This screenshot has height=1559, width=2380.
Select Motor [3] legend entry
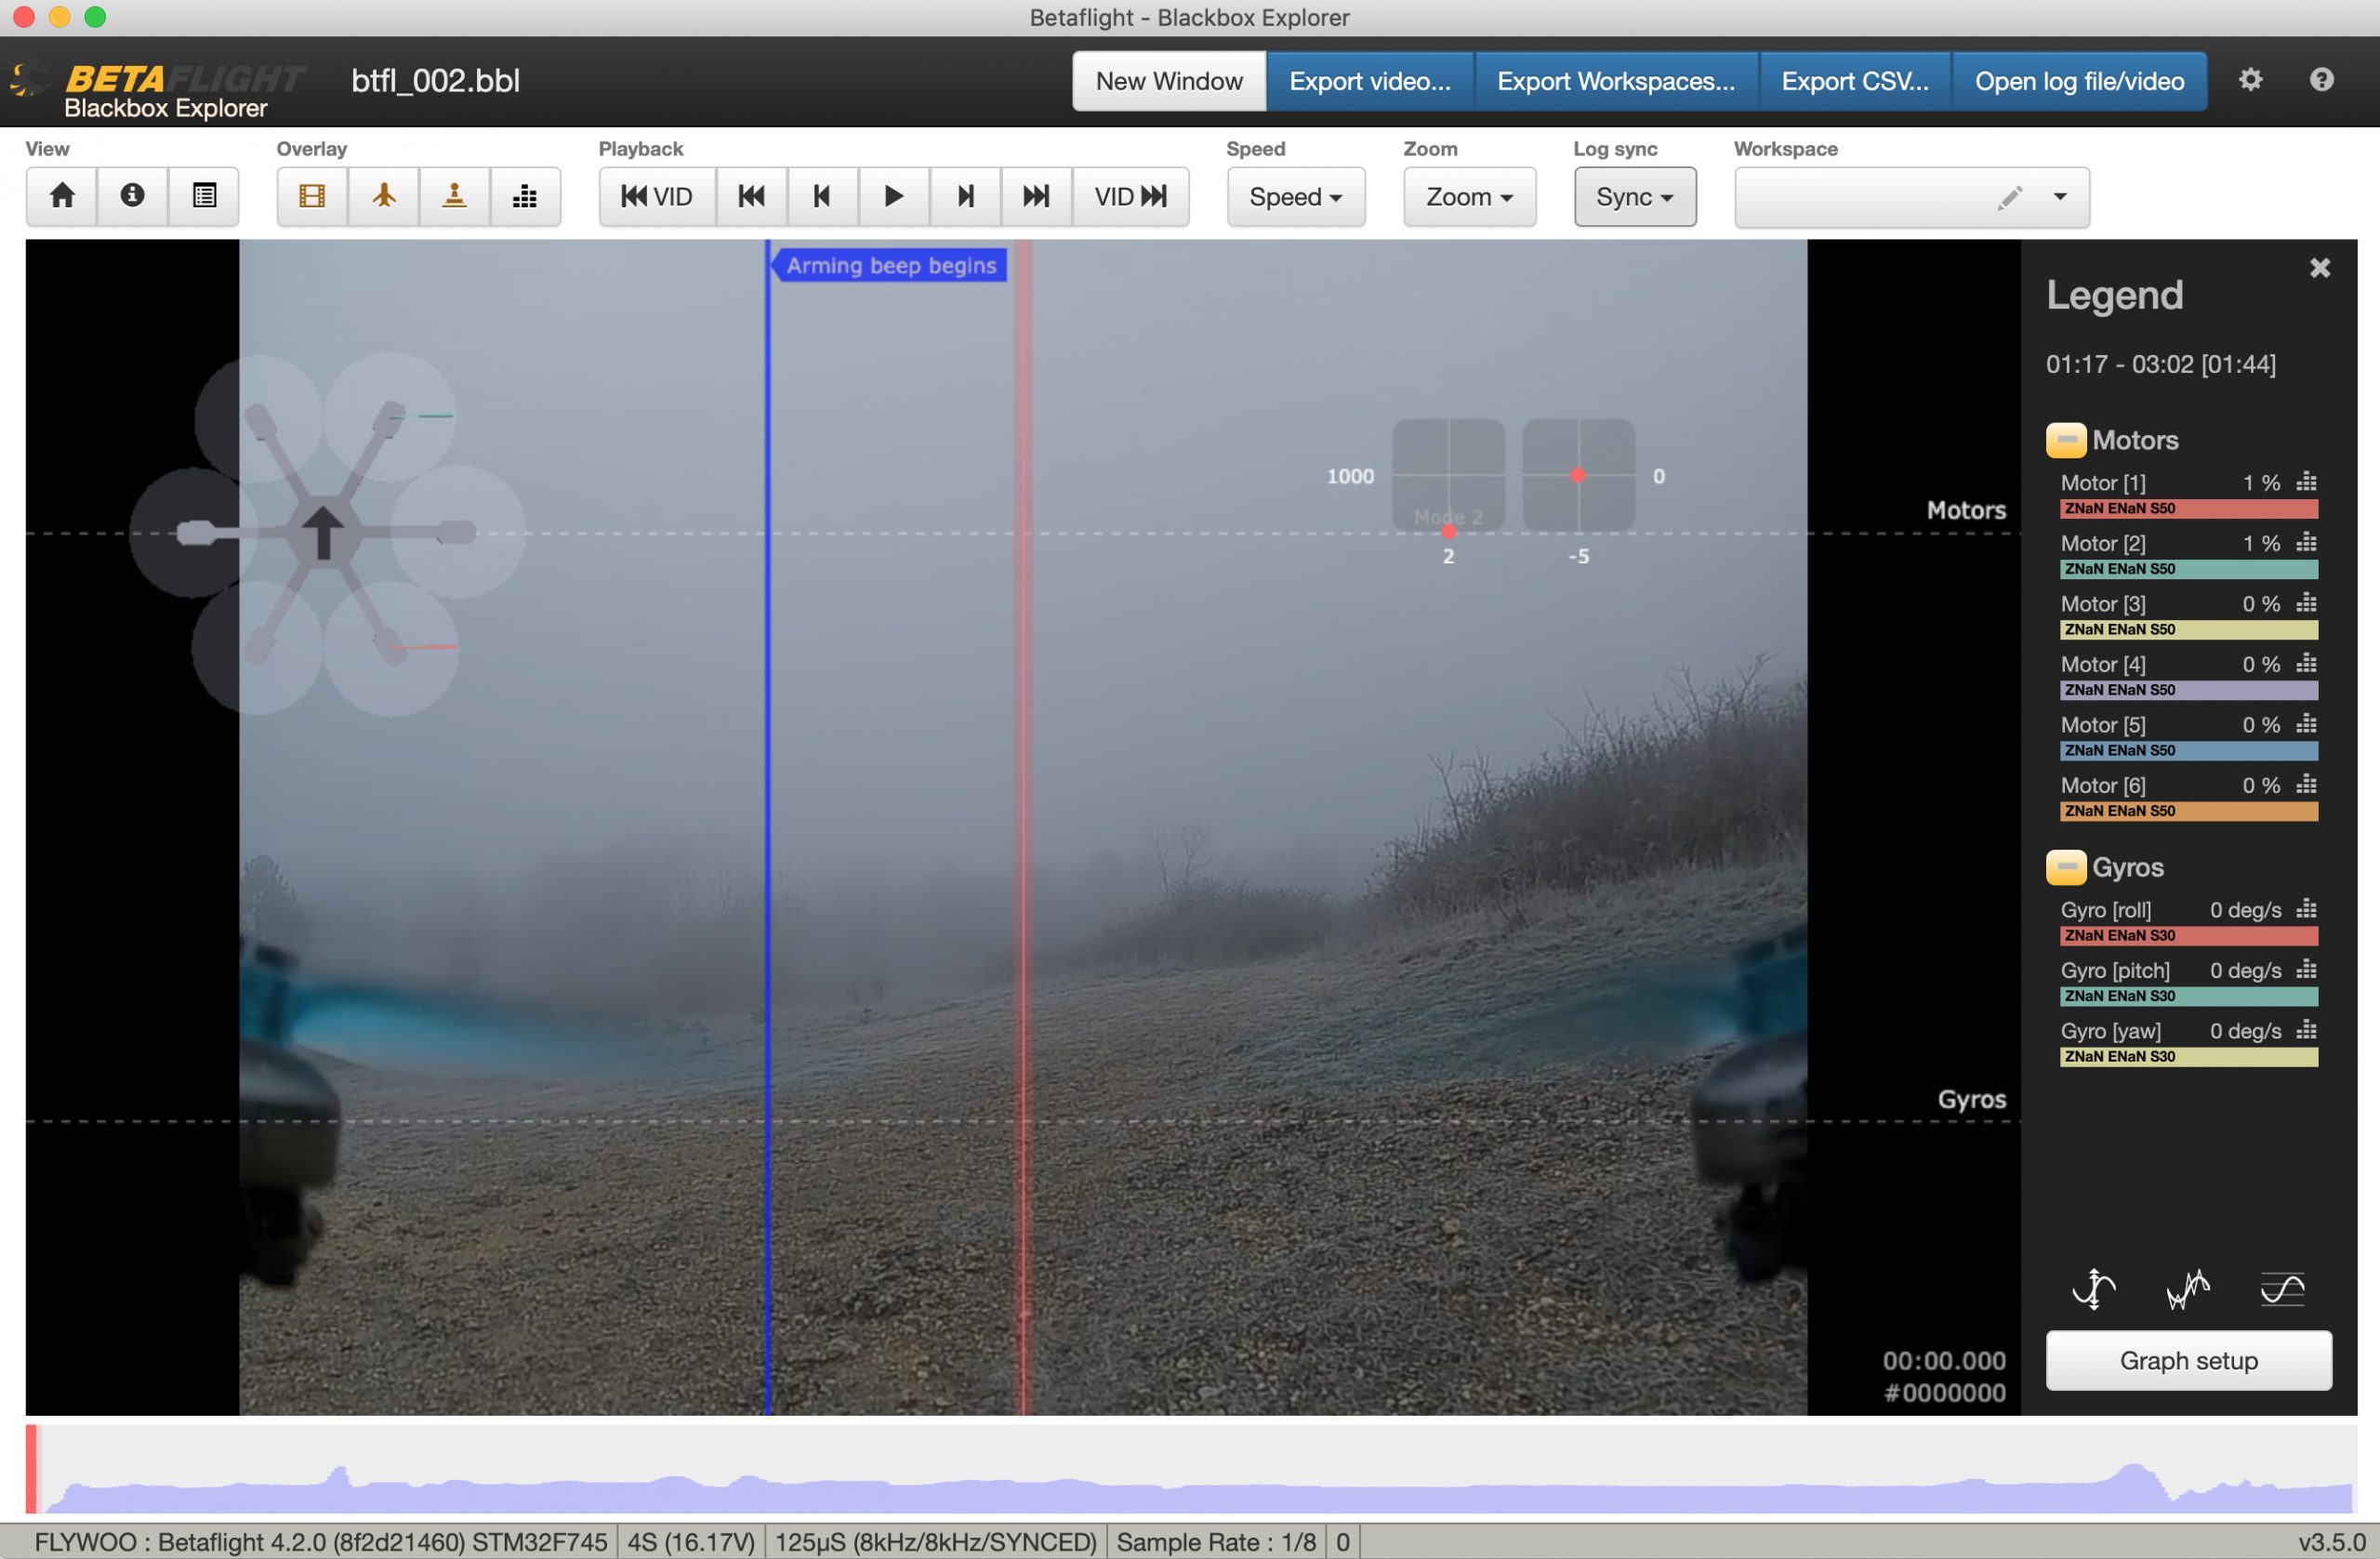click(2103, 604)
